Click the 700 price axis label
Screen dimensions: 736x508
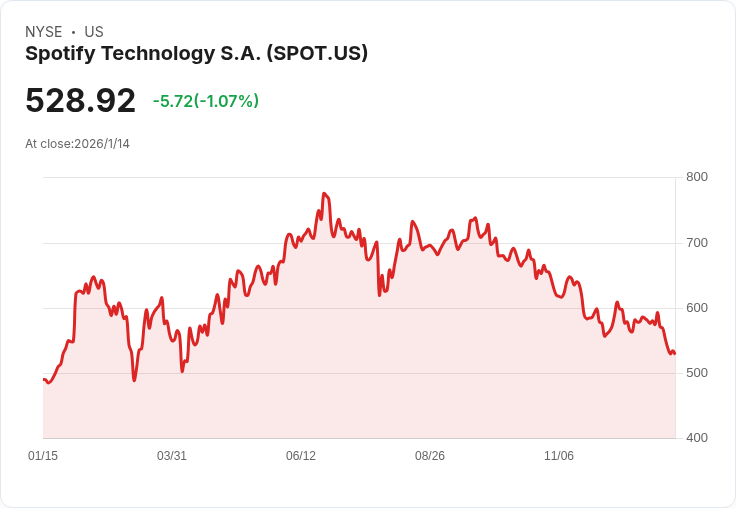coord(697,243)
